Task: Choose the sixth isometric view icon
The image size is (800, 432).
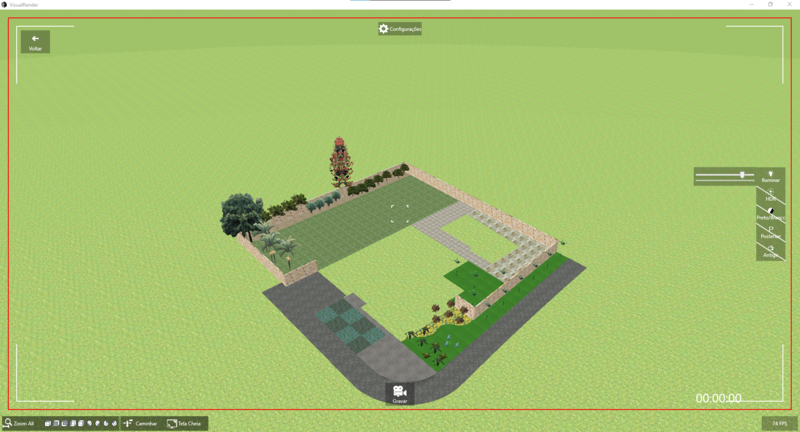Action: pyautogui.click(x=90, y=423)
